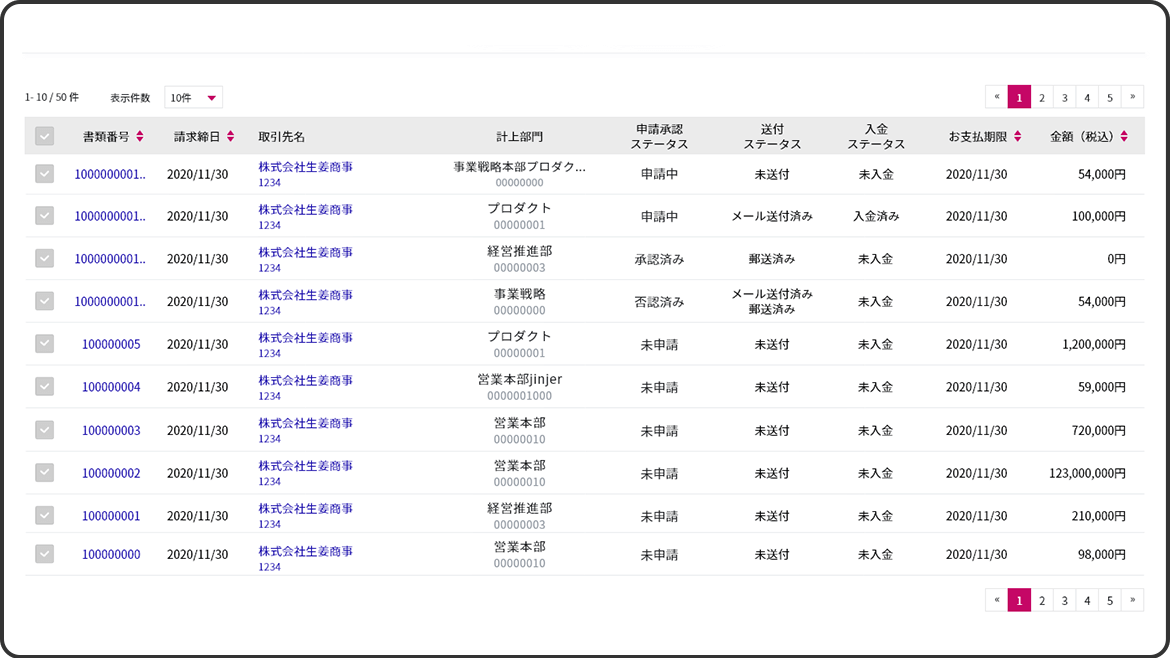
Task: Open document number 100000002 link
Action: coord(111,473)
